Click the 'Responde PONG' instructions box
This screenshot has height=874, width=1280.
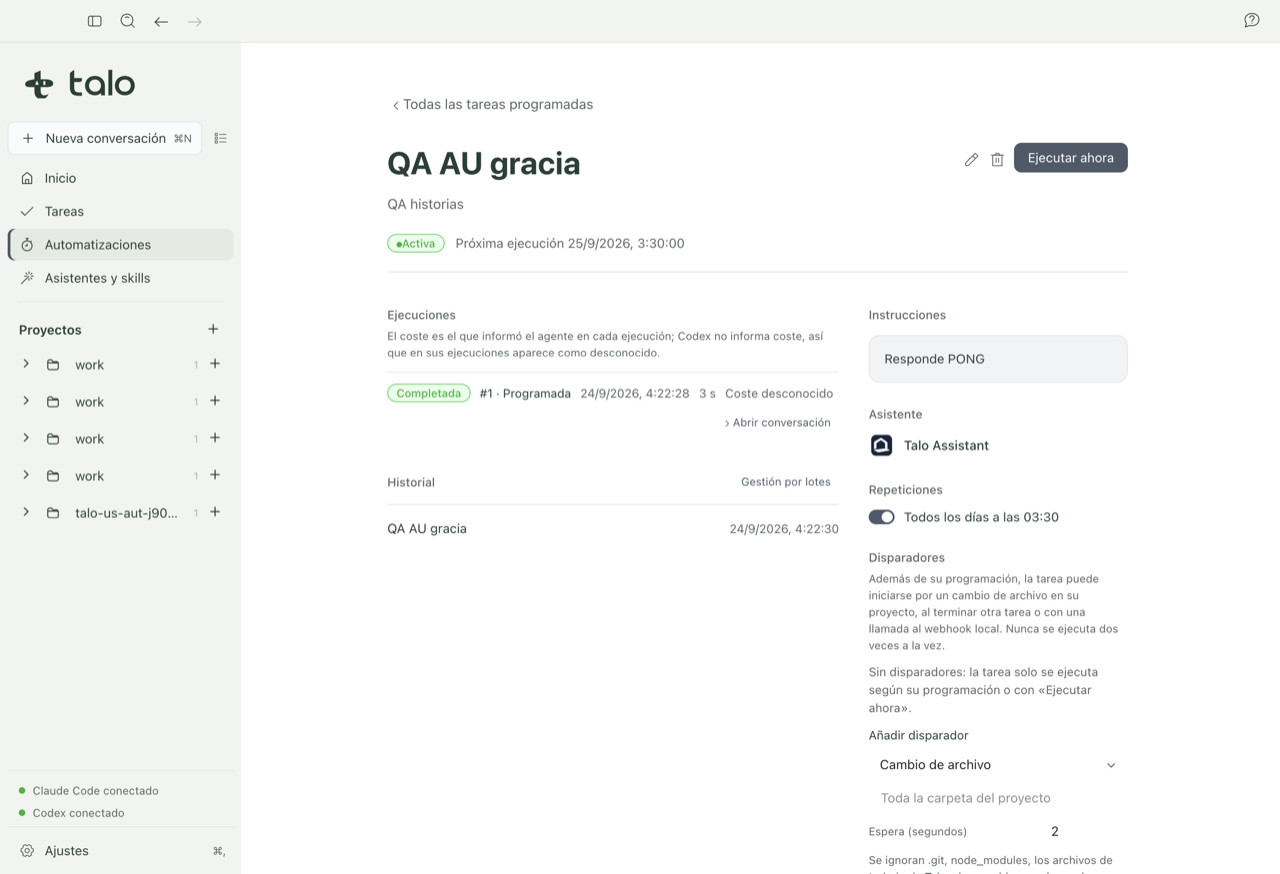click(998, 359)
